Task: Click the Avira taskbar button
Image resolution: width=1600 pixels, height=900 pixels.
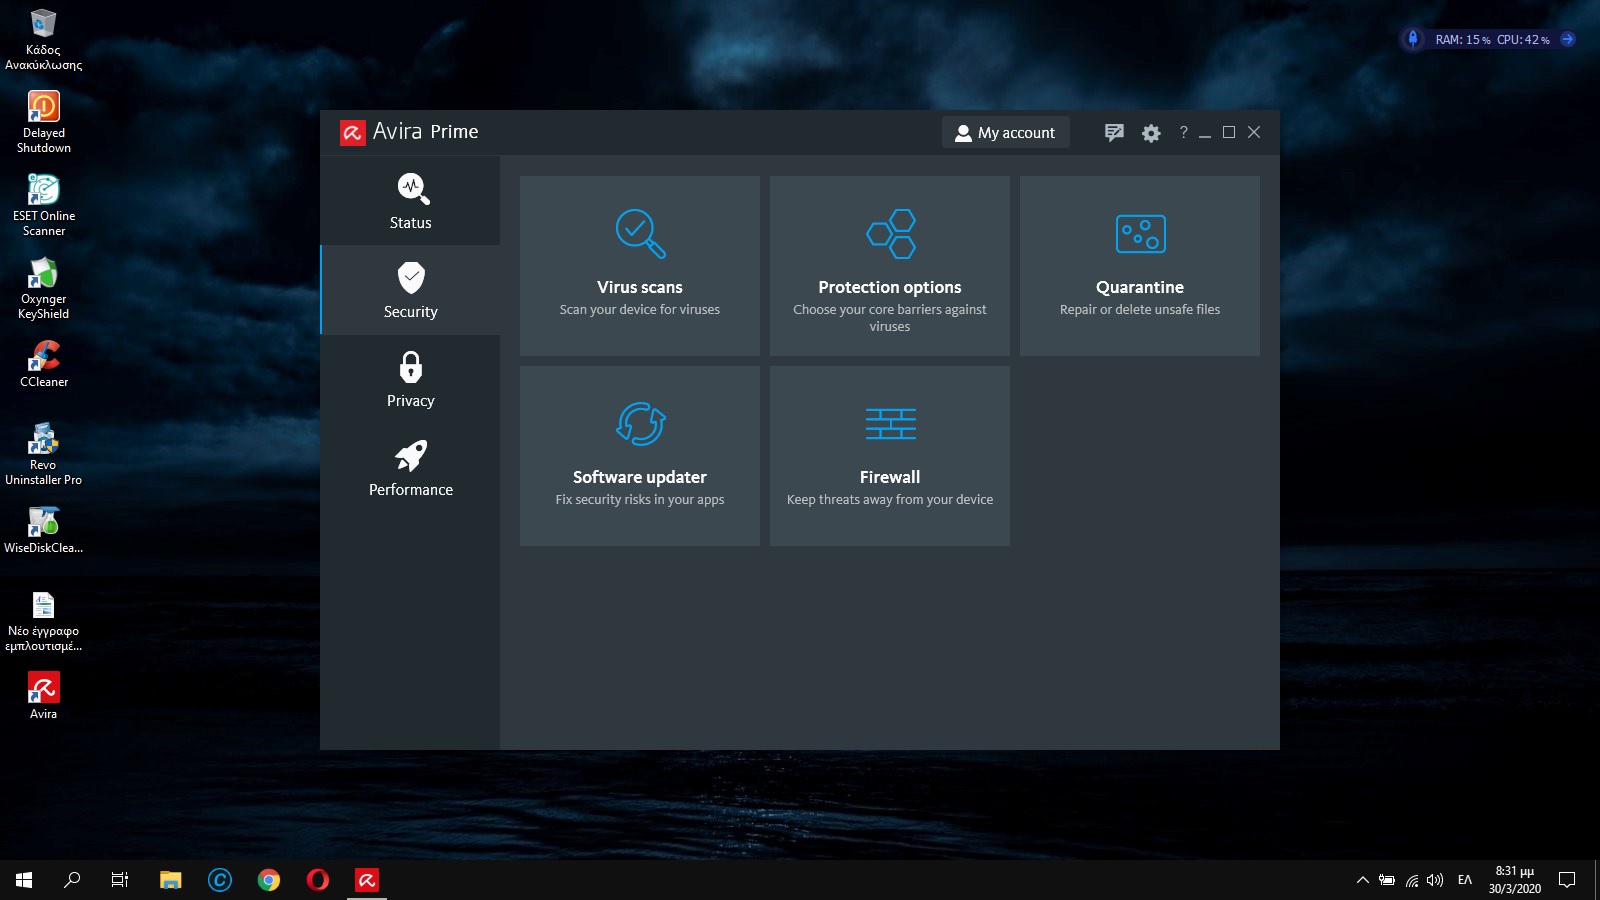Action: pos(367,880)
